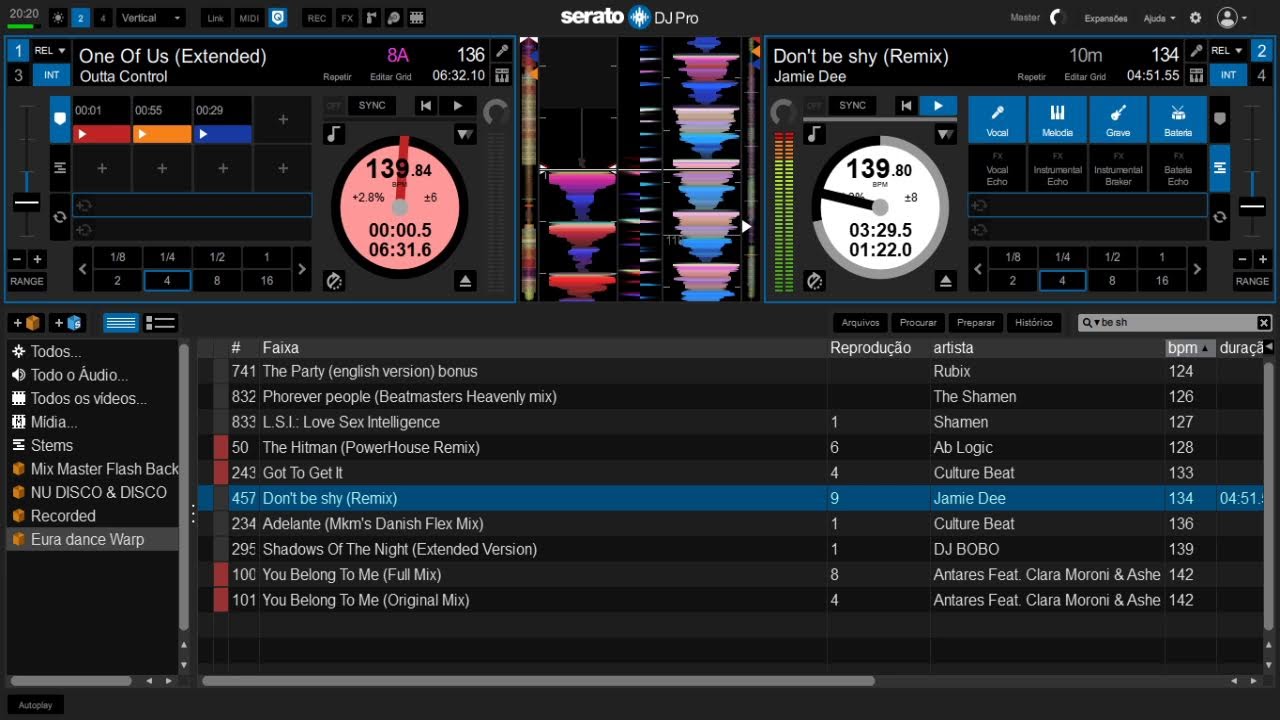1280x720 pixels.
Task: Trigger orange cue point at 00:55
Action: point(162,134)
